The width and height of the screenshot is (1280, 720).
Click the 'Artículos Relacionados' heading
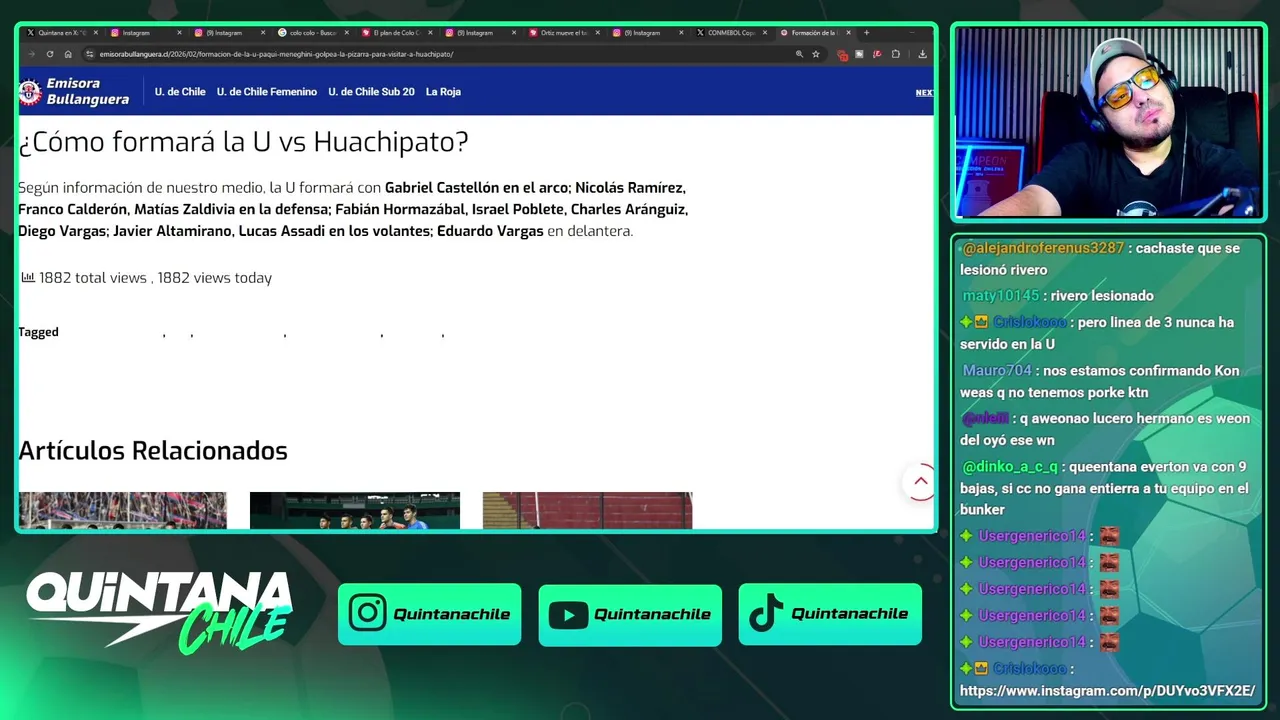tap(153, 451)
